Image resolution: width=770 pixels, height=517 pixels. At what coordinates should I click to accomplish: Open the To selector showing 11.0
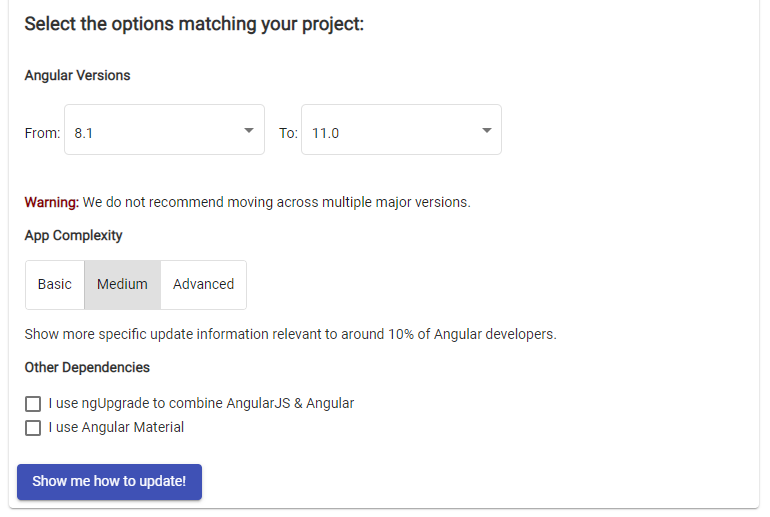[401, 130]
